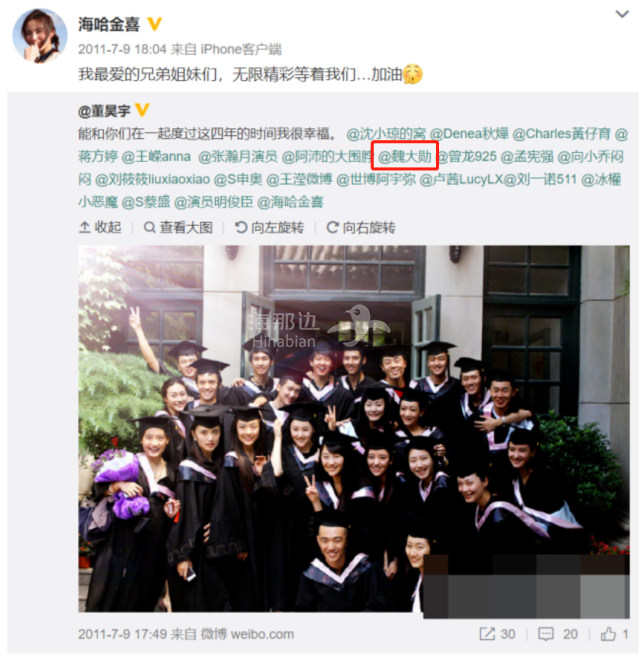Open the @曾龙925 mention

[466, 156]
